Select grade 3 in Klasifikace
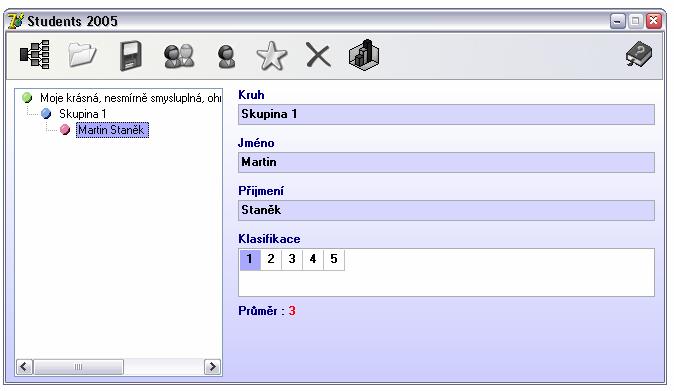The height and width of the screenshot is (391, 674). coord(292,259)
